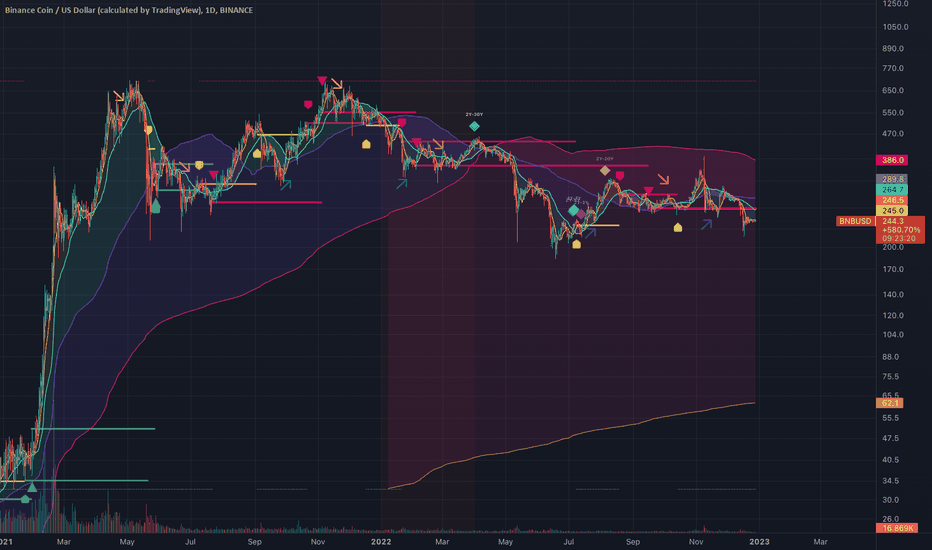Click the +580.70% change value
The image size is (932, 550).
[x=901, y=230]
